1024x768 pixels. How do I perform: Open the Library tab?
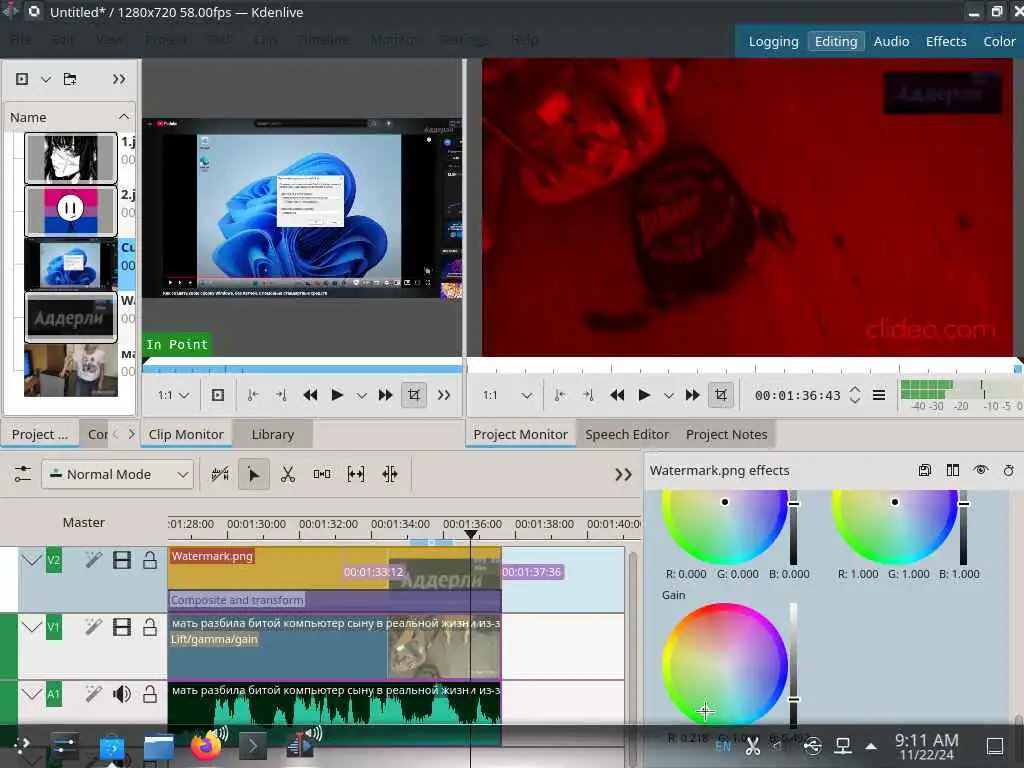tap(273, 434)
